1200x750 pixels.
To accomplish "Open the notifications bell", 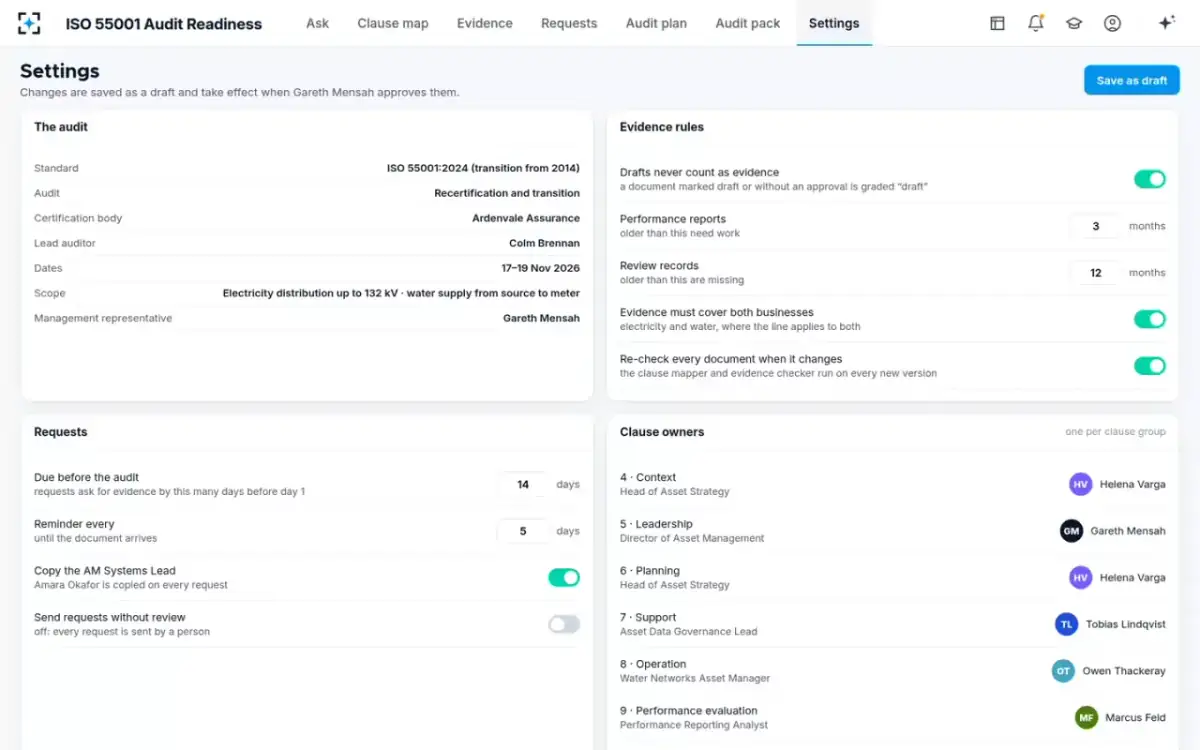I will click(x=1036, y=23).
